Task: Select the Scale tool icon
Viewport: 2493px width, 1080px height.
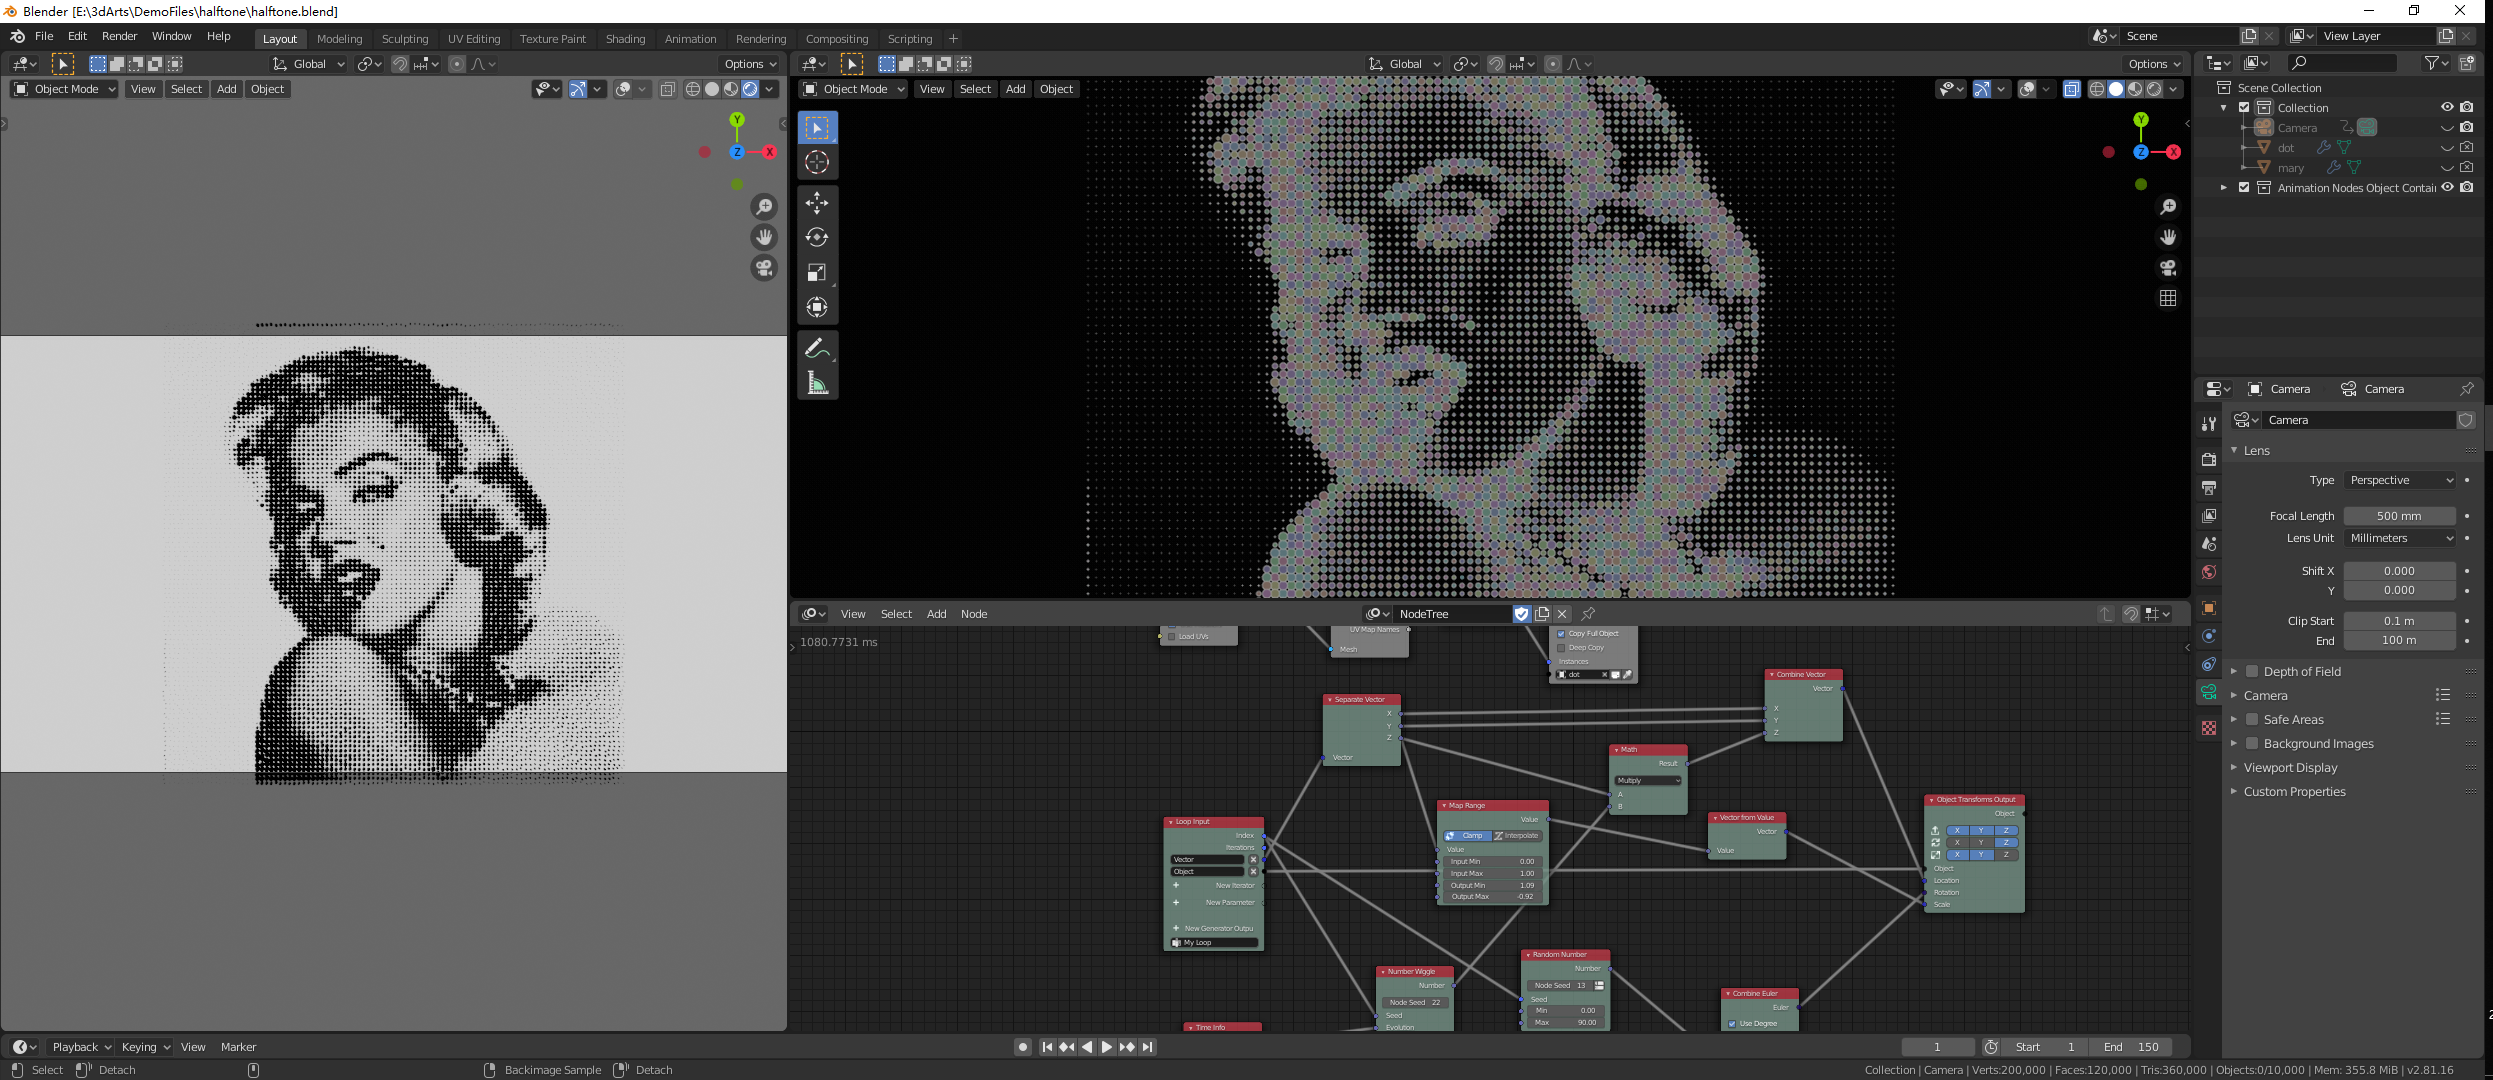Action: point(817,273)
